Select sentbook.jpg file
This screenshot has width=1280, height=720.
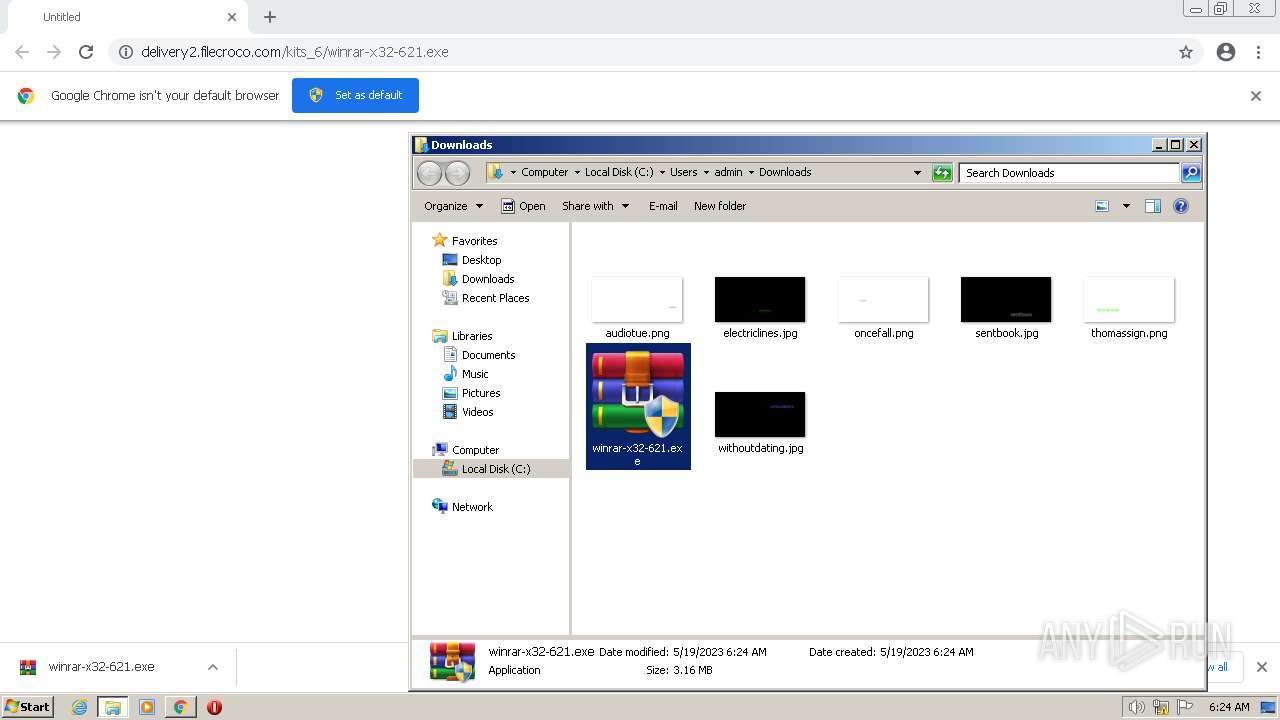coord(1006,308)
